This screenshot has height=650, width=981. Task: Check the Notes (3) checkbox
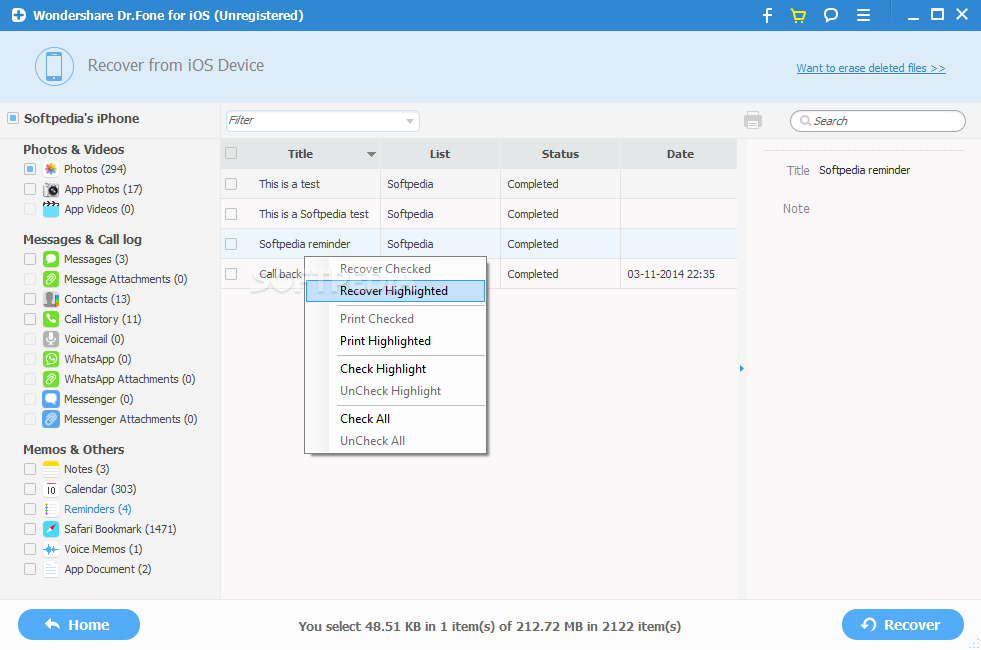coord(30,469)
